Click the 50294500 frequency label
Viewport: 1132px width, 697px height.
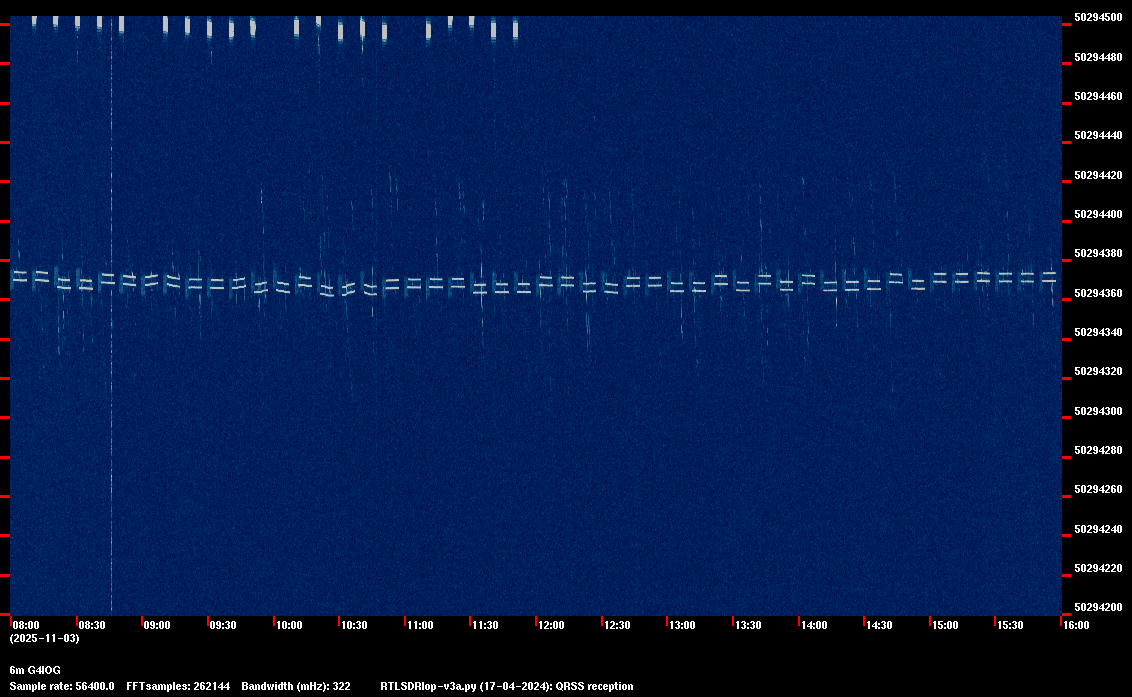point(1098,17)
